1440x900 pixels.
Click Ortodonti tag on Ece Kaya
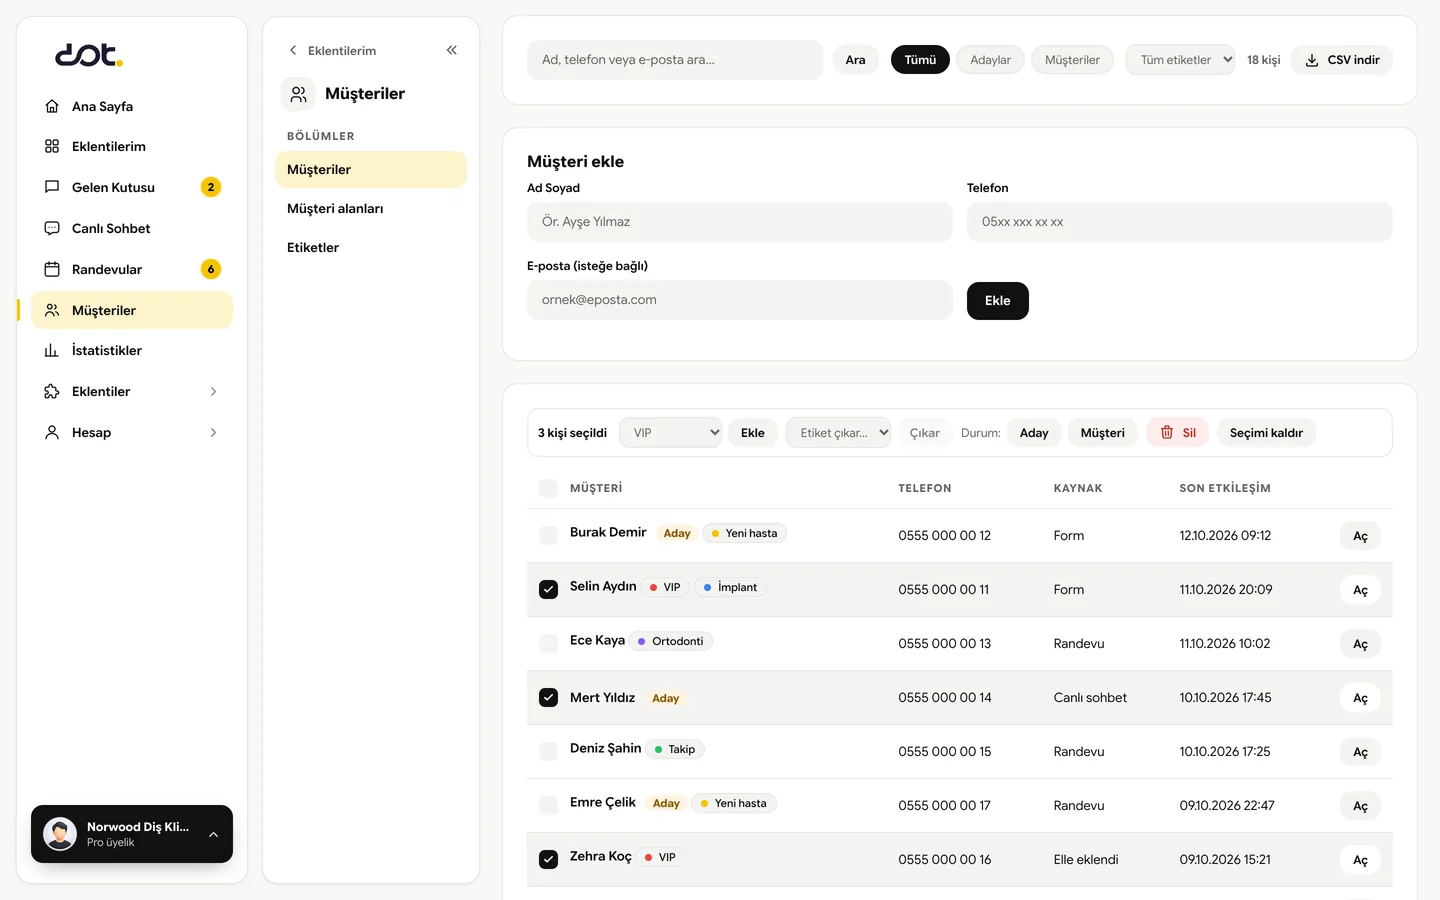click(670, 641)
